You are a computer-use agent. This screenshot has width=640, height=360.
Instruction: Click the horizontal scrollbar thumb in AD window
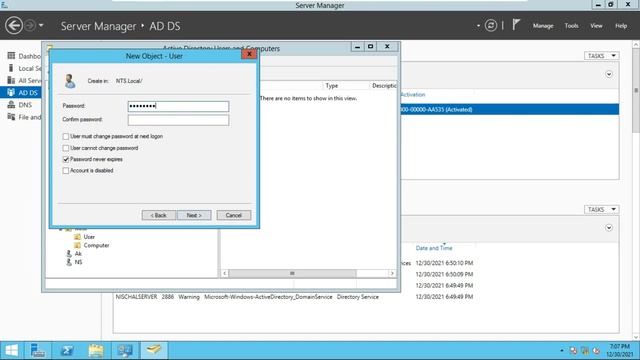292,273
